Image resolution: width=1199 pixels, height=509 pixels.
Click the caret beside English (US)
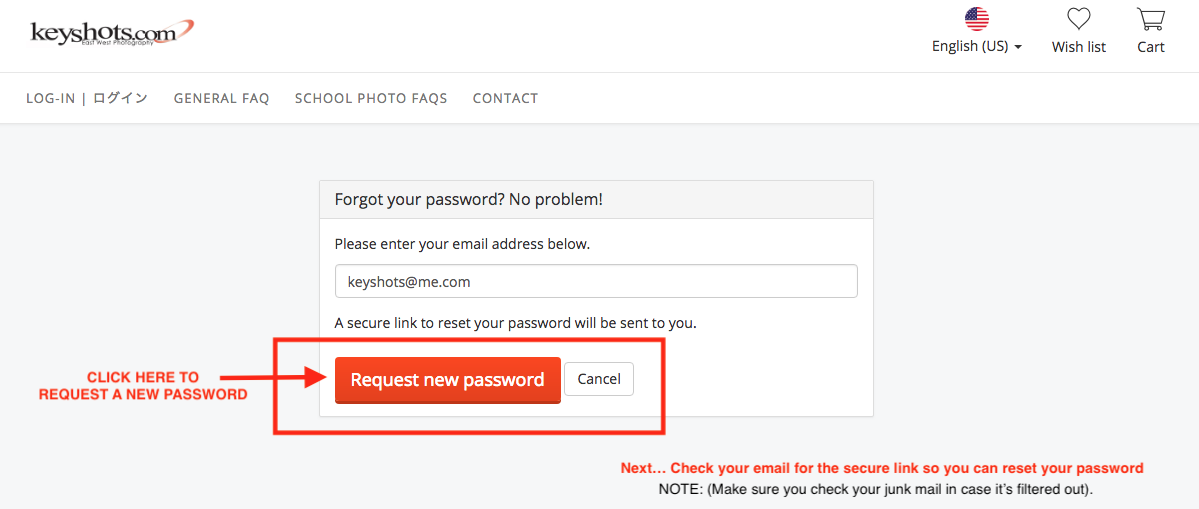[1018, 47]
